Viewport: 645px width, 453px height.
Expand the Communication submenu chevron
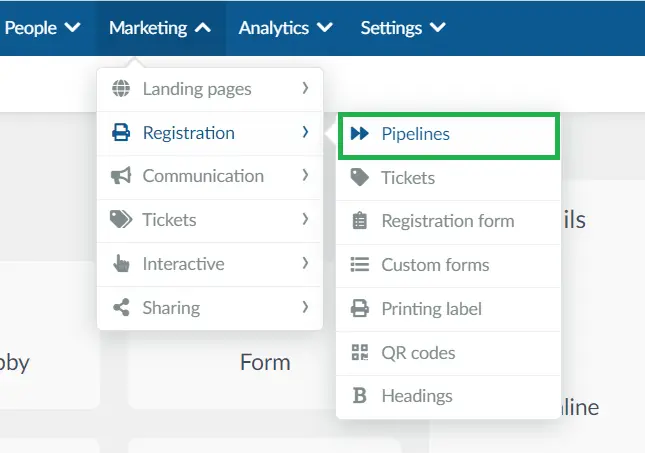(305, 175)
